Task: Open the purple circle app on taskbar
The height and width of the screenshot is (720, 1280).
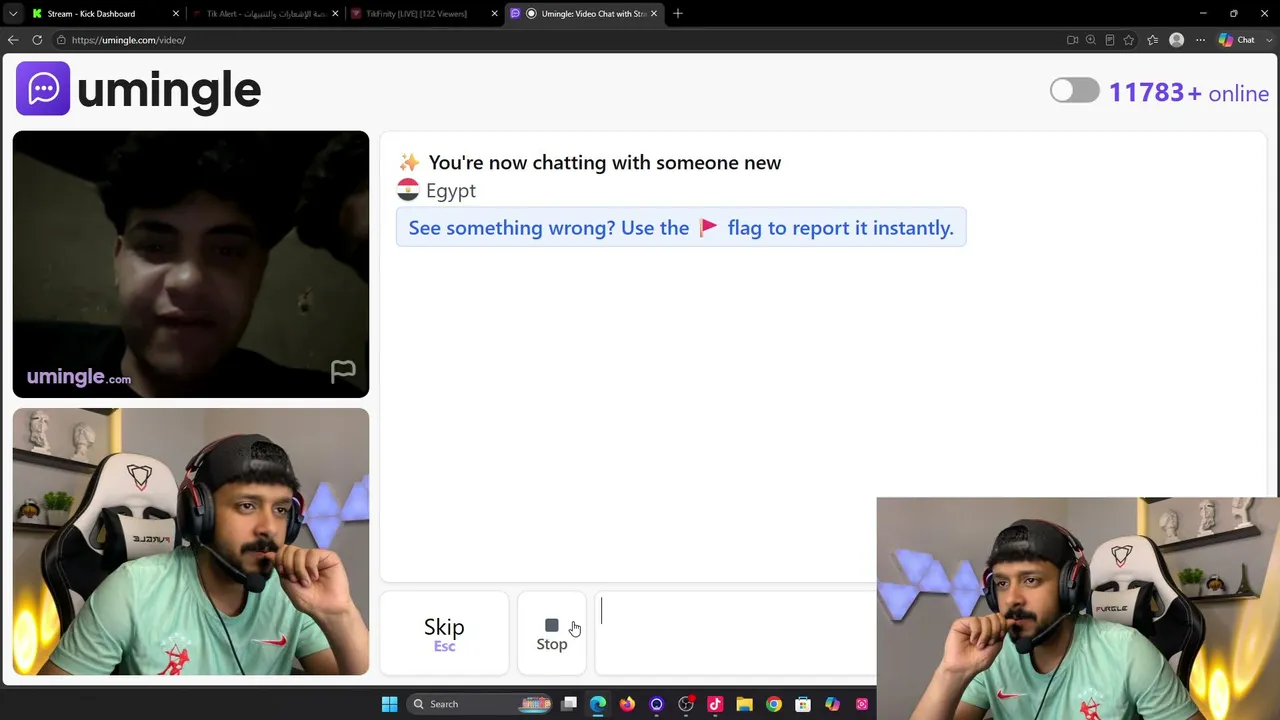Action: pyautogui.click(x=656, y=704)
